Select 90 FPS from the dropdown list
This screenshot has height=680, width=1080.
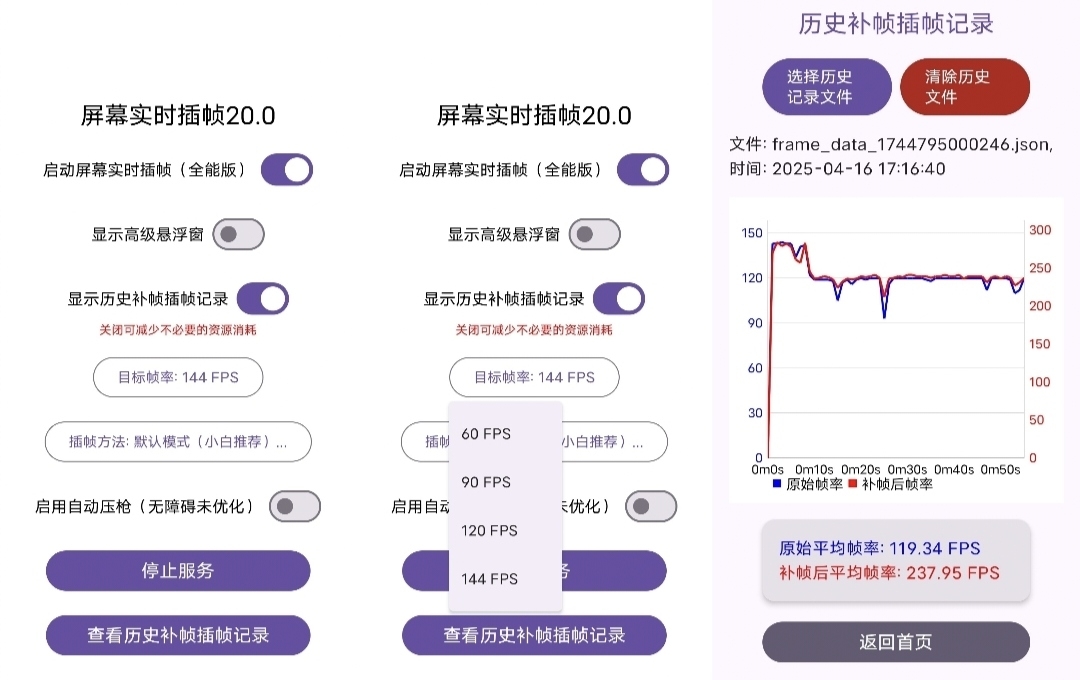pyautogui.click(x=506, y=482)
